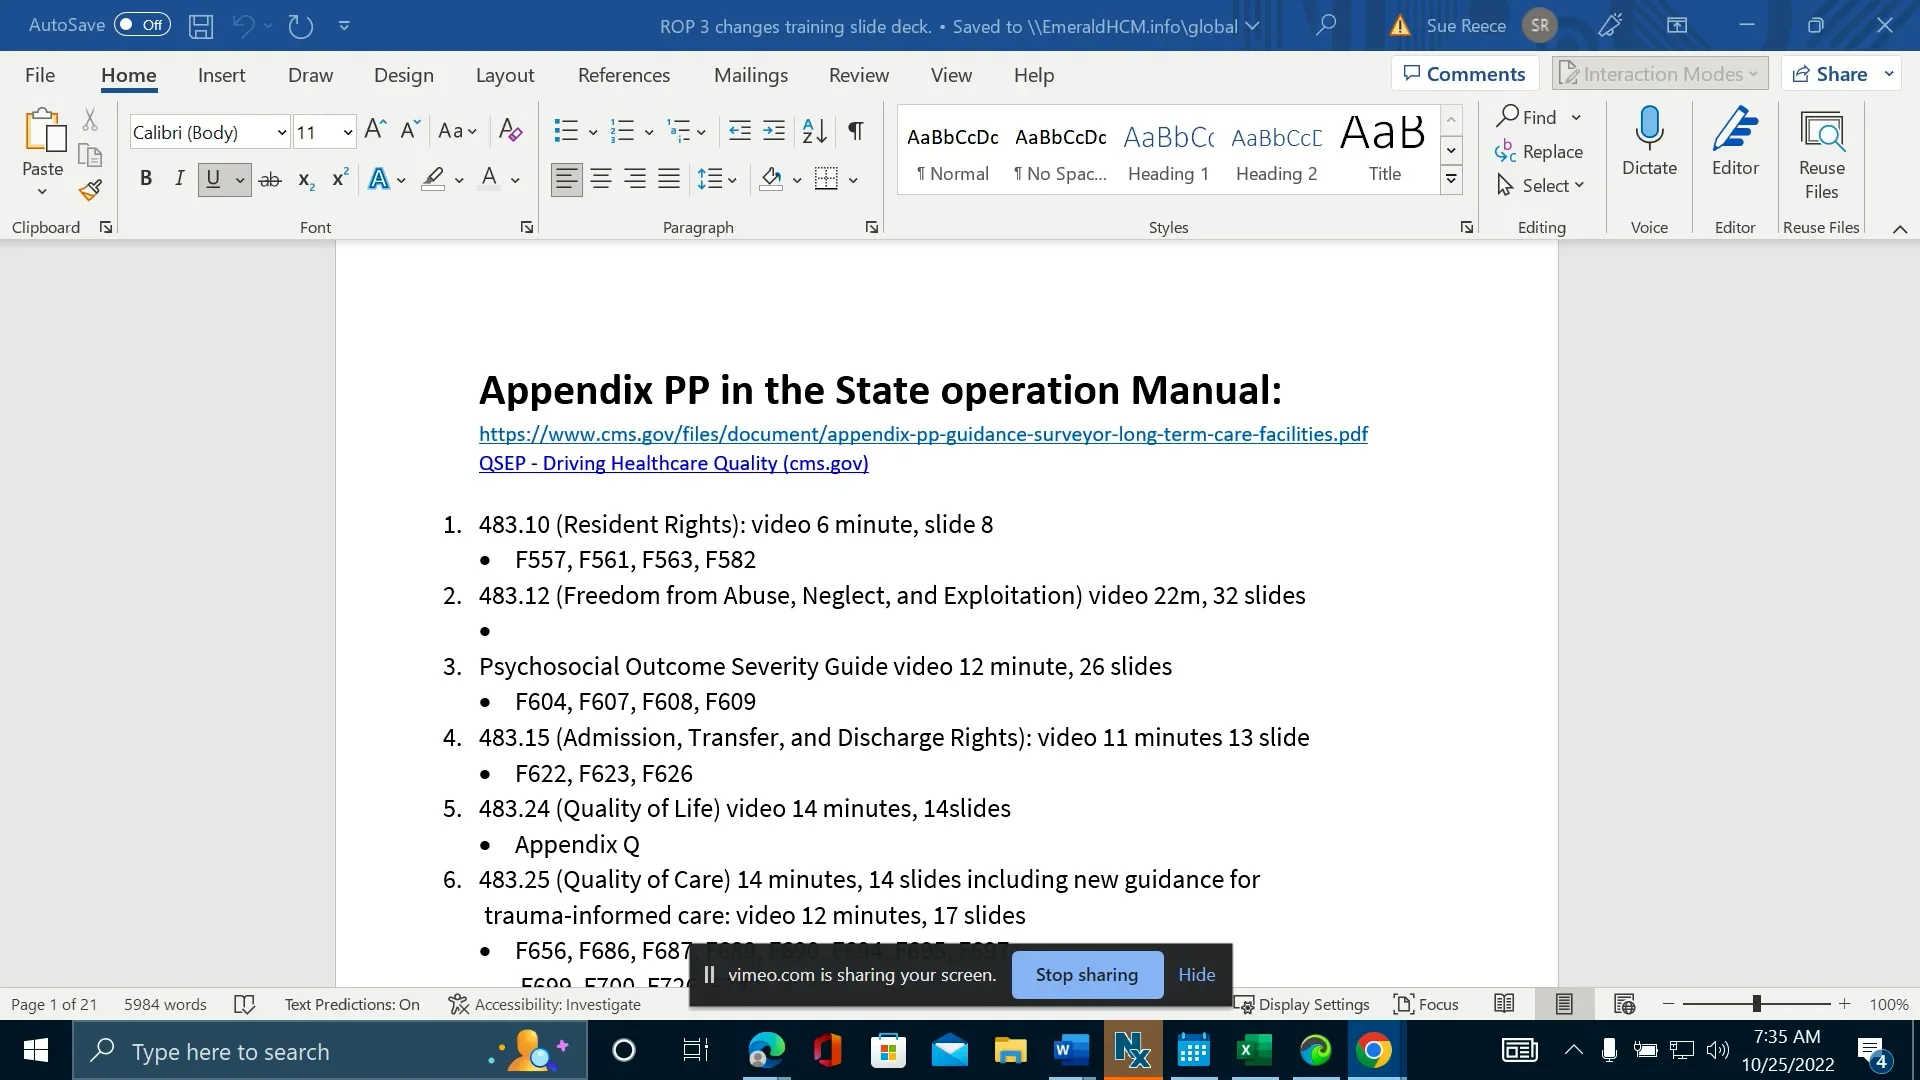Click the Increase Indent icon

click(774, 131)
